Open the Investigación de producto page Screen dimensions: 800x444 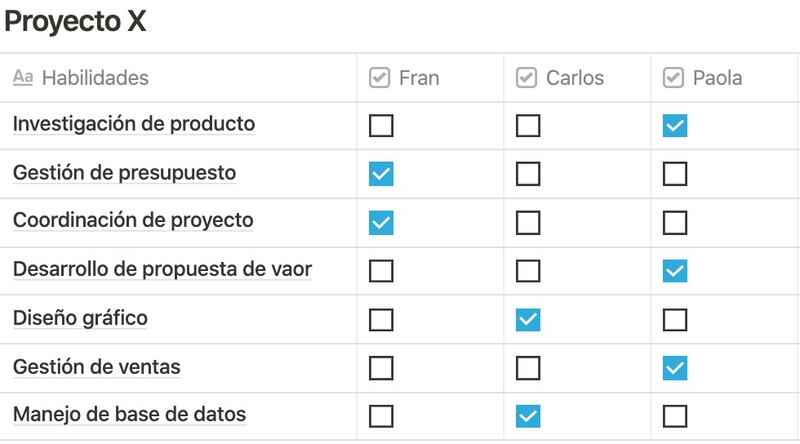[133, 124]
